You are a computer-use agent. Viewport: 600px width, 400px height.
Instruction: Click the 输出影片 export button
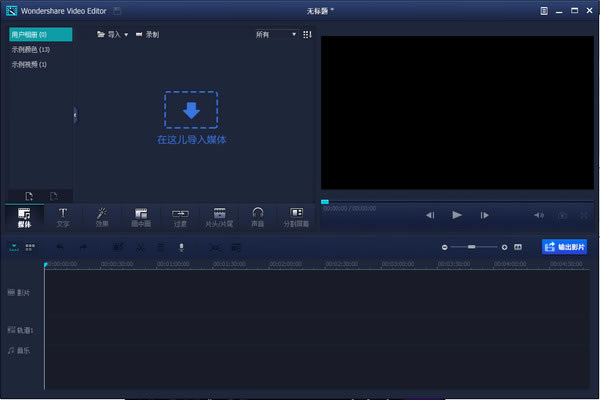(564, 247)
